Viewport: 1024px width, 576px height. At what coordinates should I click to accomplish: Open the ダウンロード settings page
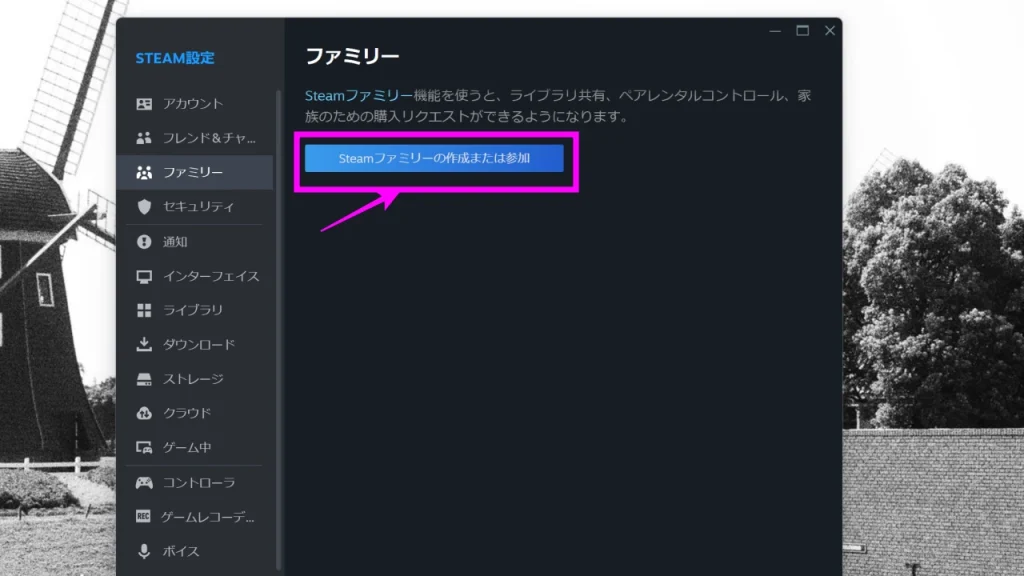(x=195, y=344)
